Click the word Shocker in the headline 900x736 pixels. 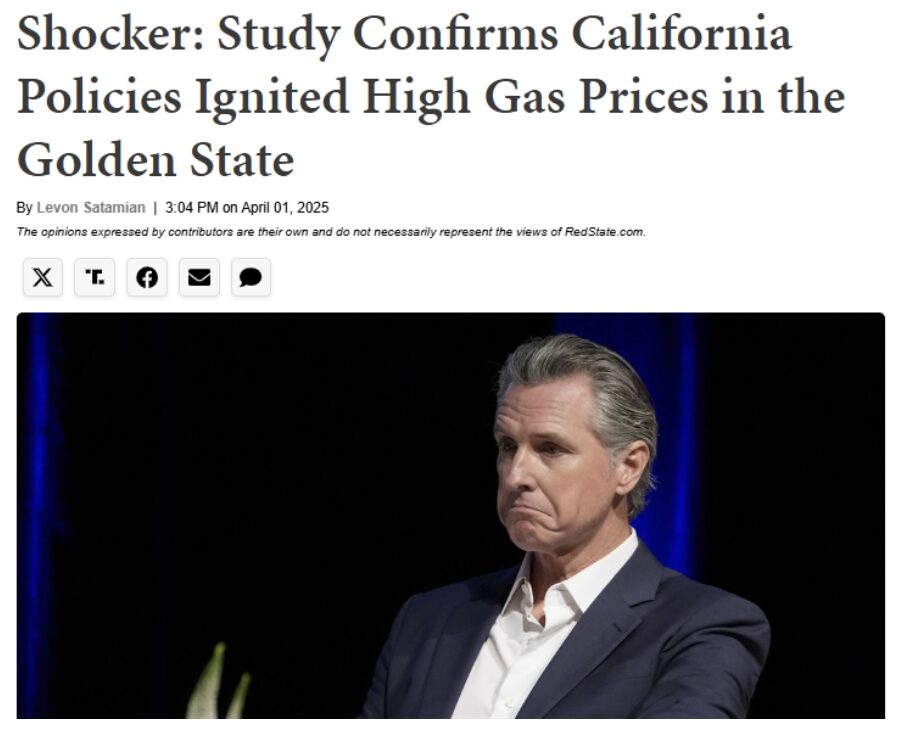pos(110,34)
